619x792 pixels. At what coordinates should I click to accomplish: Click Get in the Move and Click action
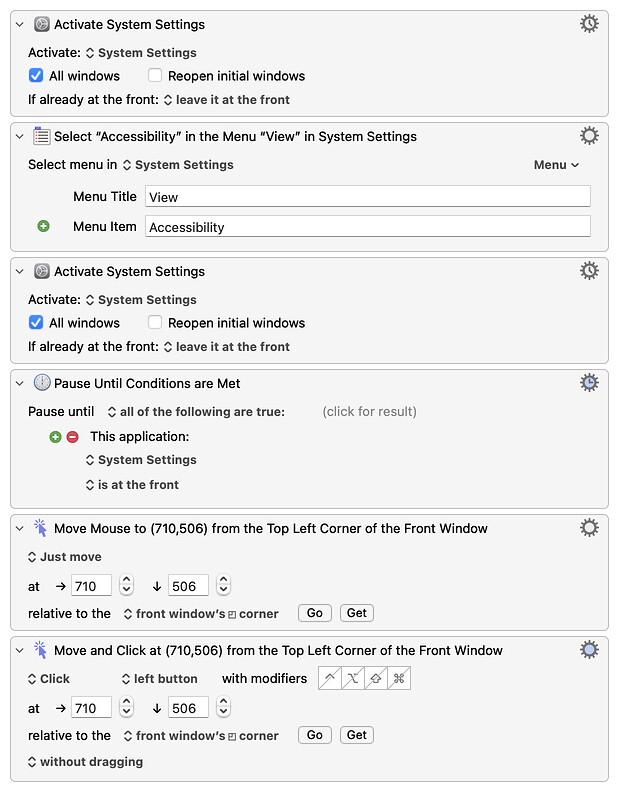[356, 735]
